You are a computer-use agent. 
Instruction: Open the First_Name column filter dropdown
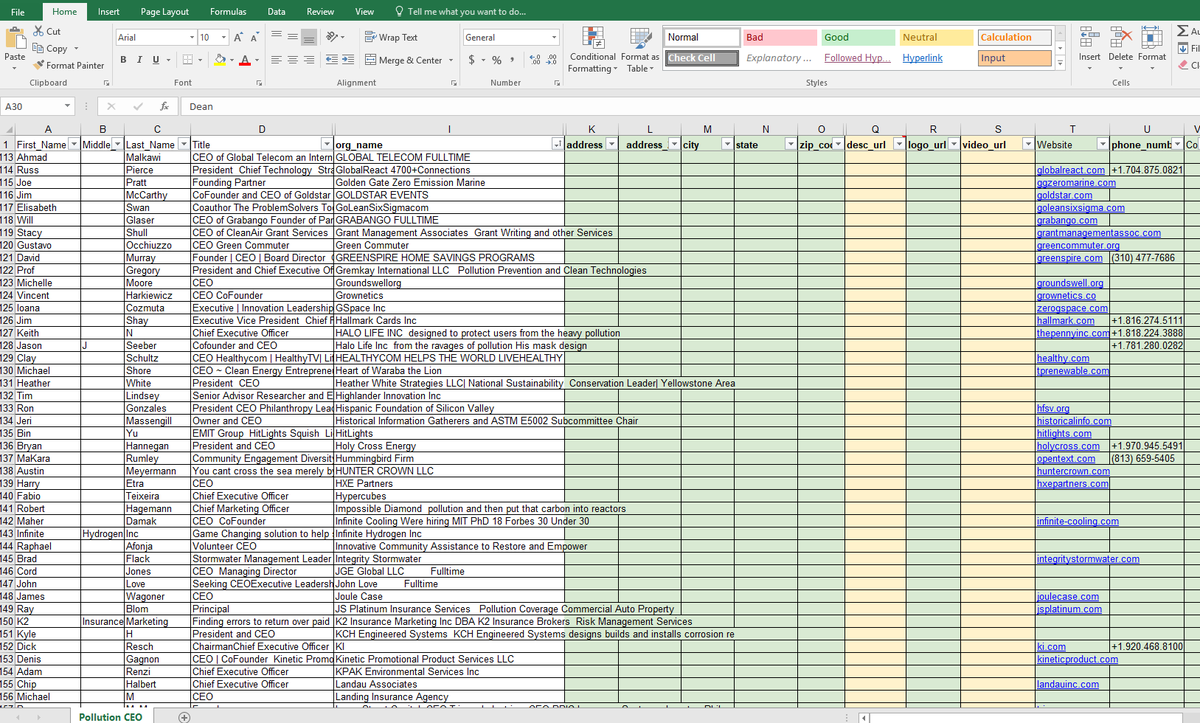tap(74, 145)
